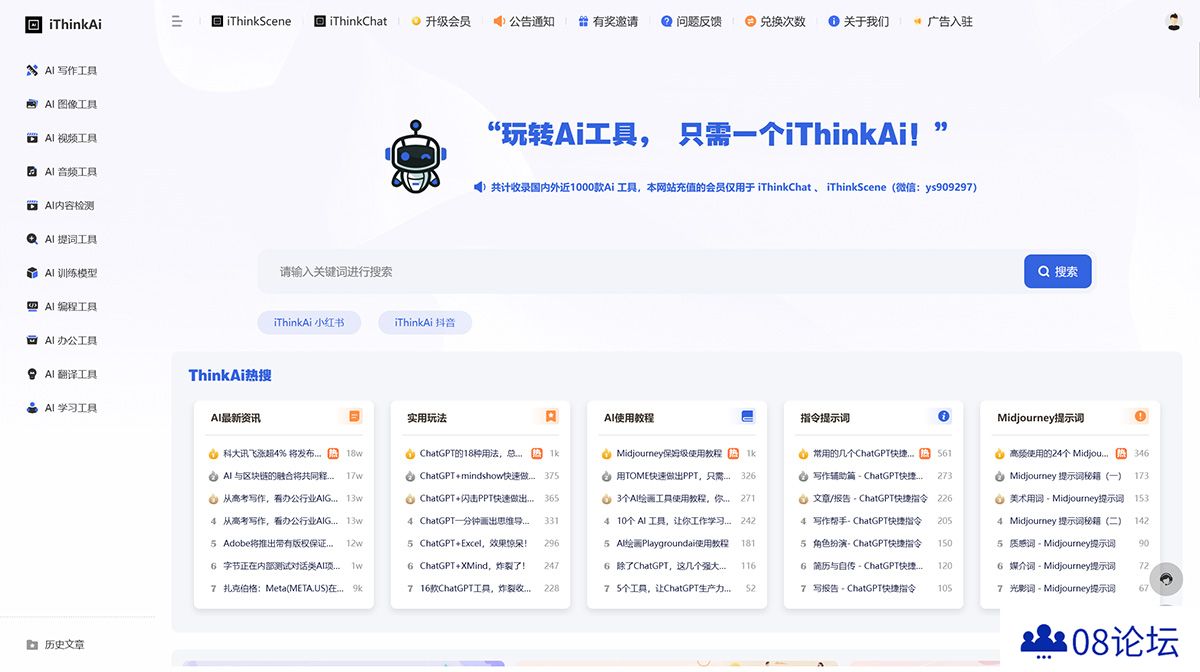This screenshot has height=672, width=1200.
Task: Click 公告通知 megaphone item
Action: [x=524, y=21]
